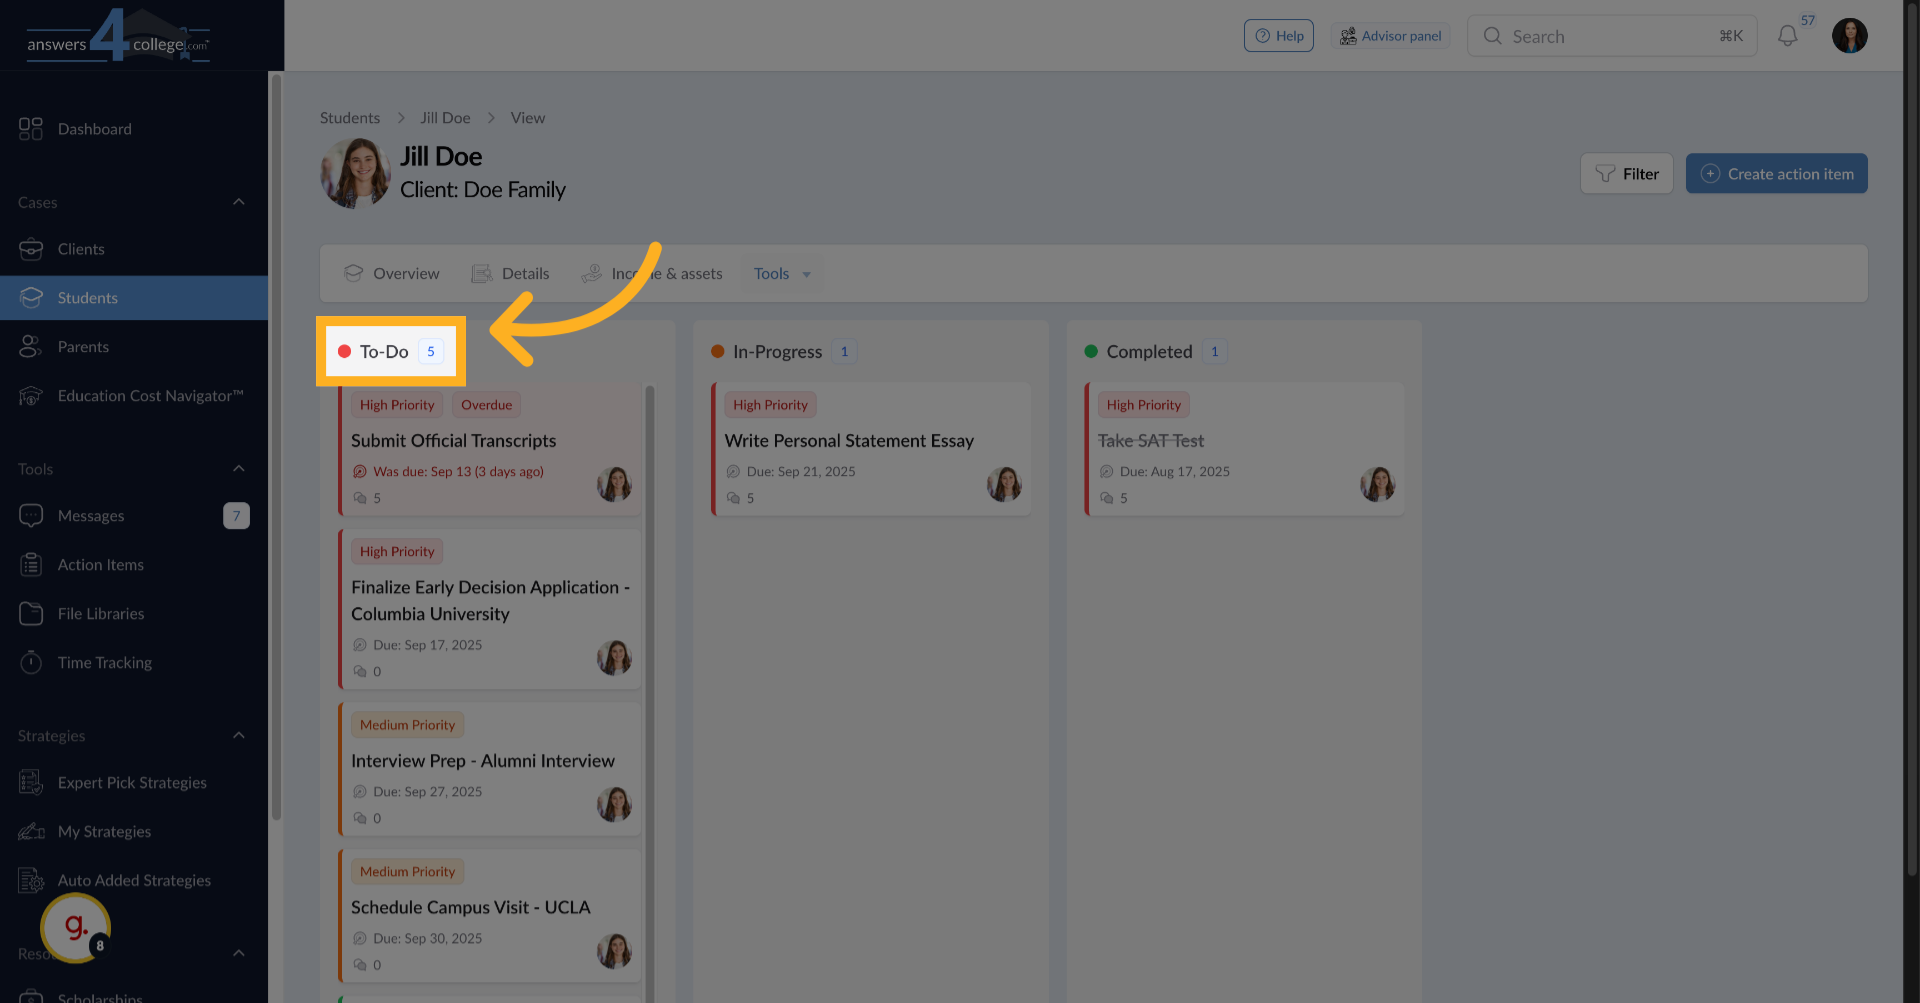1920x1003 pixels.
Task: Open the Dashboard from the sidebar
Action: [x=95, y=129]
